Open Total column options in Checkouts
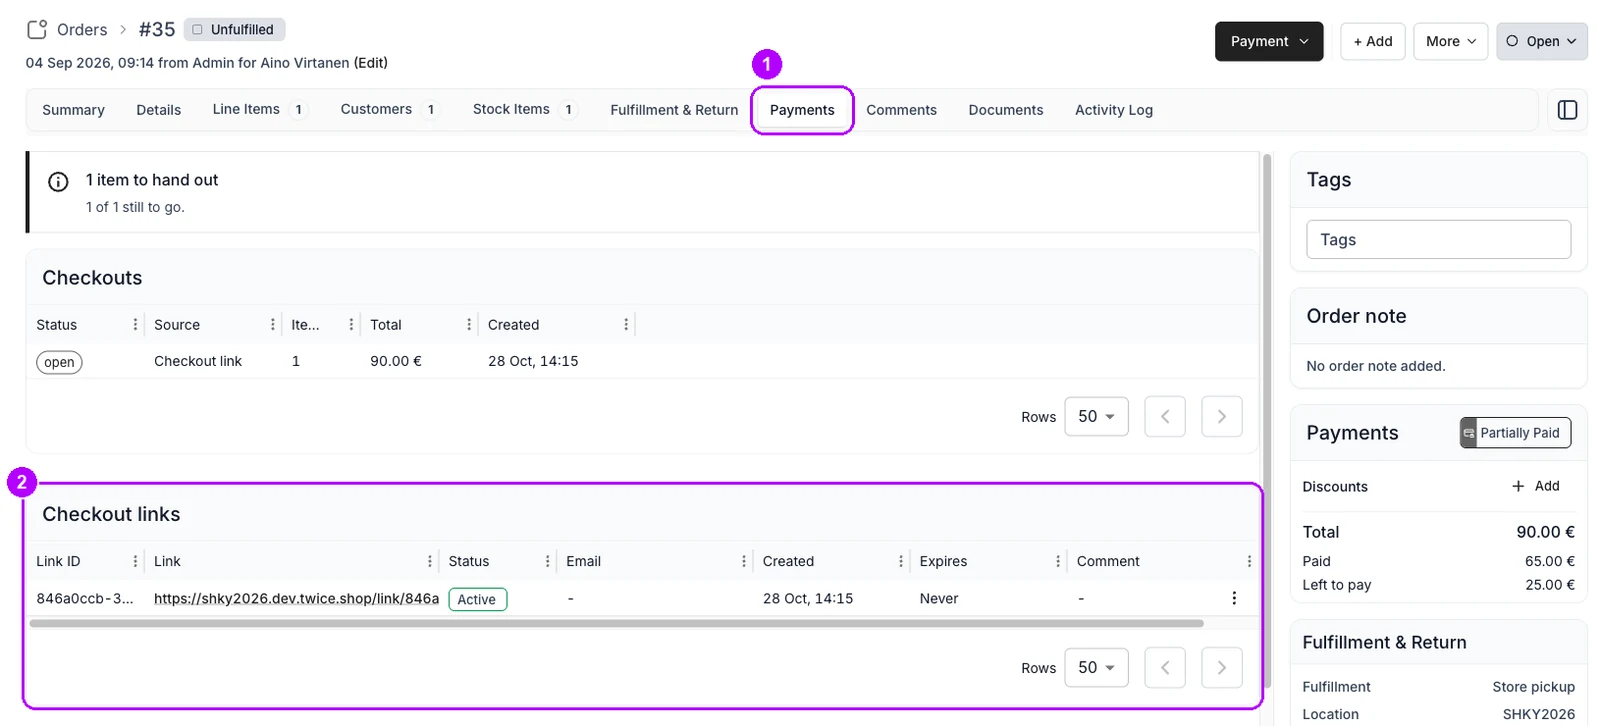The width and height of the screenshot is (1600, 726). click(468, 325)
